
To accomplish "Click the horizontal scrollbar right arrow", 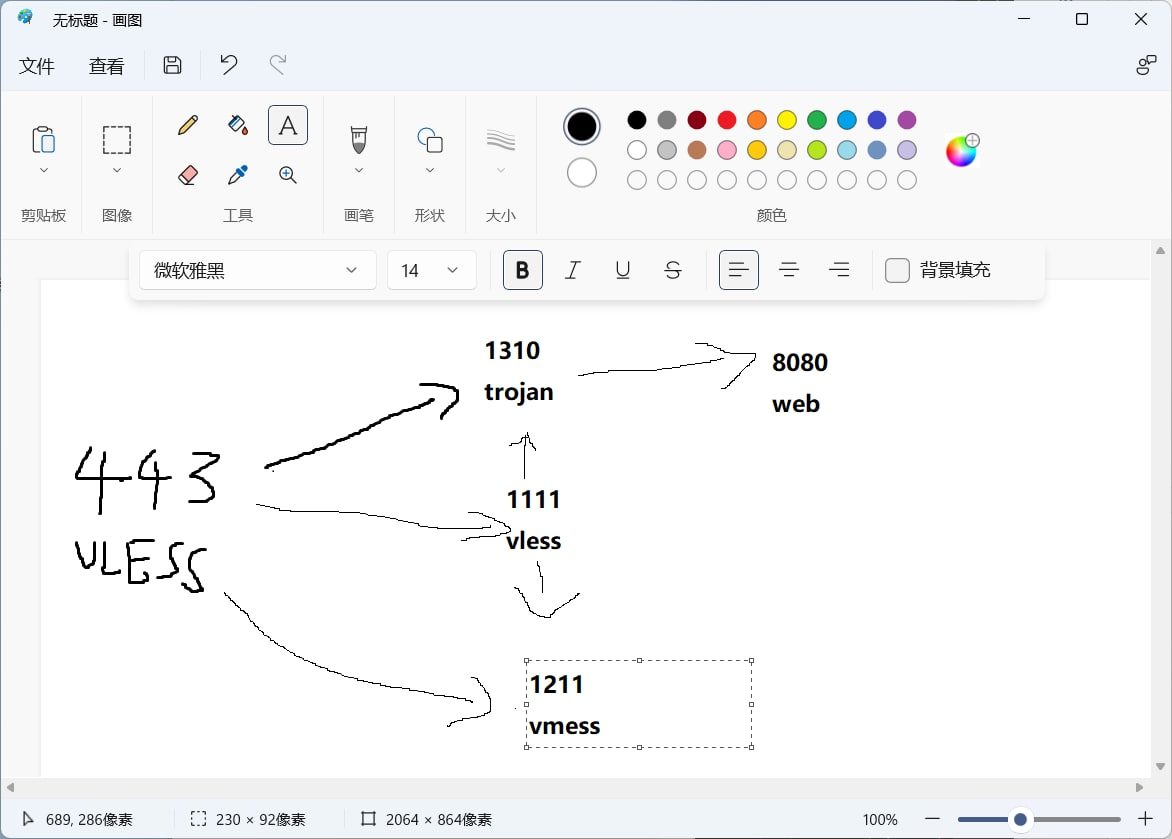I will pos(1139,787).
